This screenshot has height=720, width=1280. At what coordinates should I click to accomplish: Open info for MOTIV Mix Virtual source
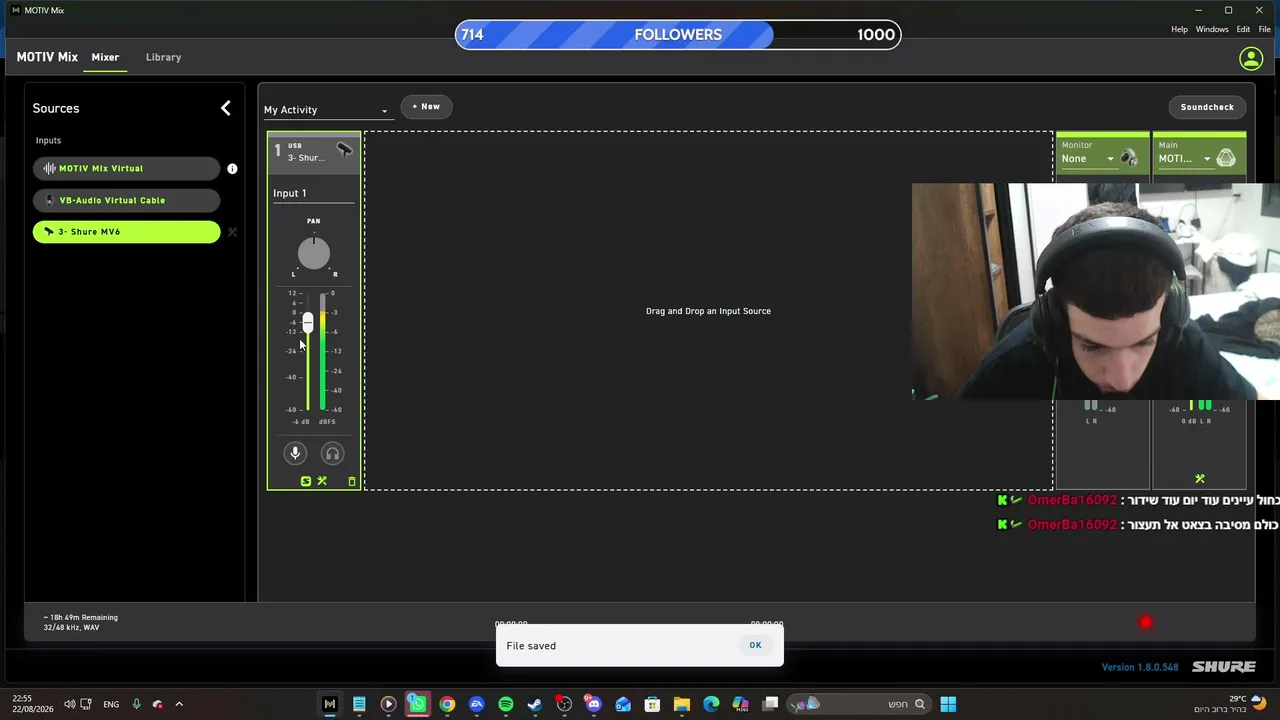click(232, 169)
